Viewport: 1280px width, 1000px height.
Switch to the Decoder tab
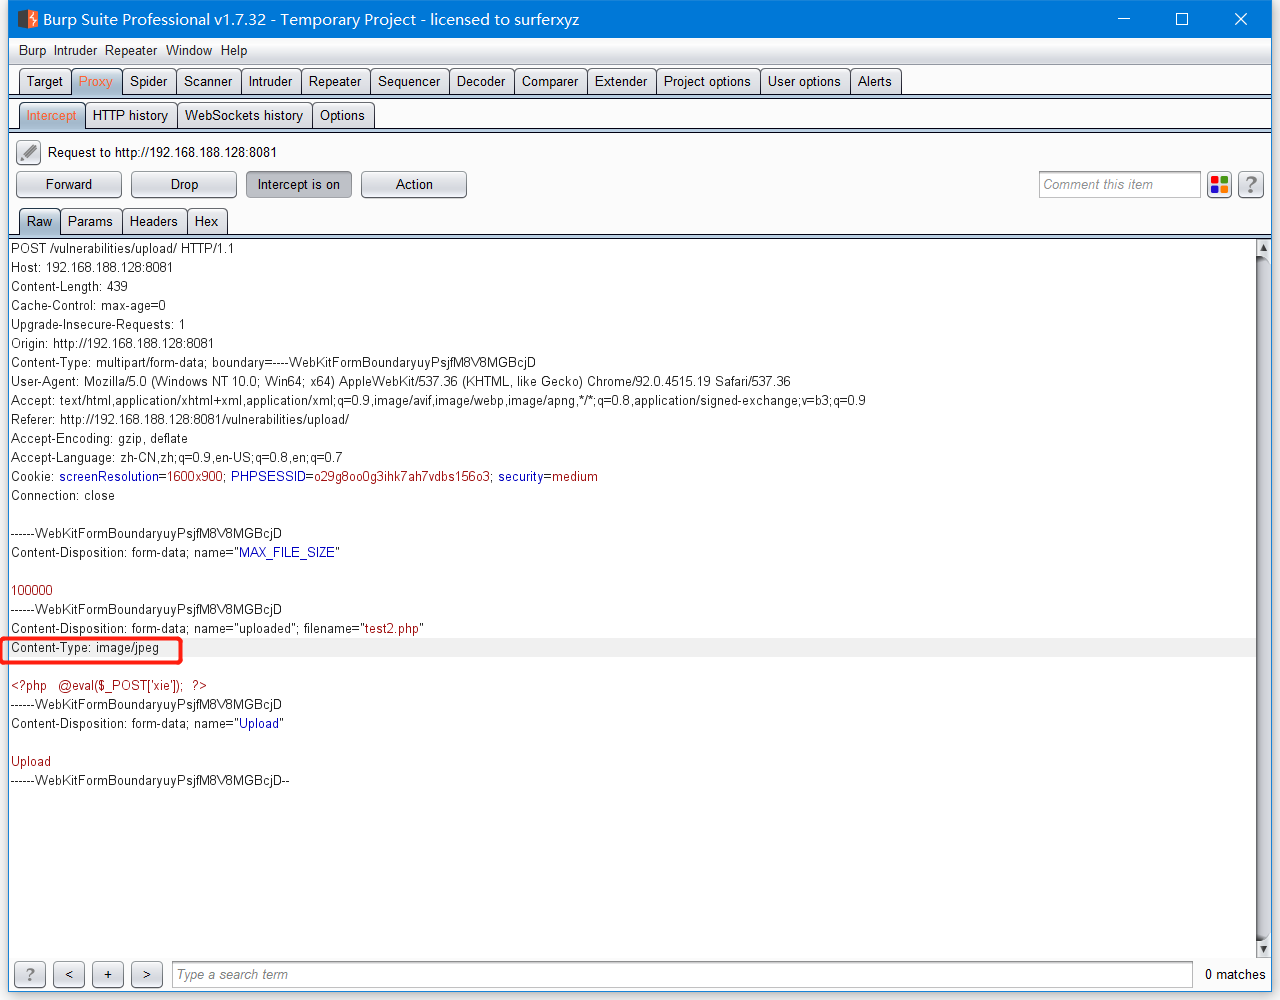point(481,82)
